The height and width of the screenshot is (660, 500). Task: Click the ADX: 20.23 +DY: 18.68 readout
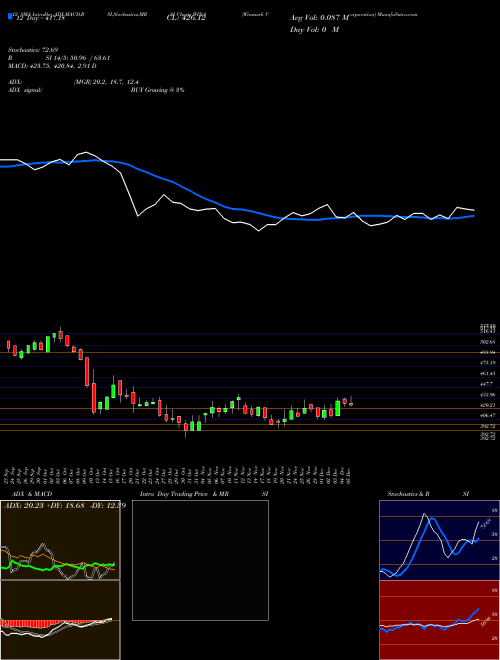(64, 506)
